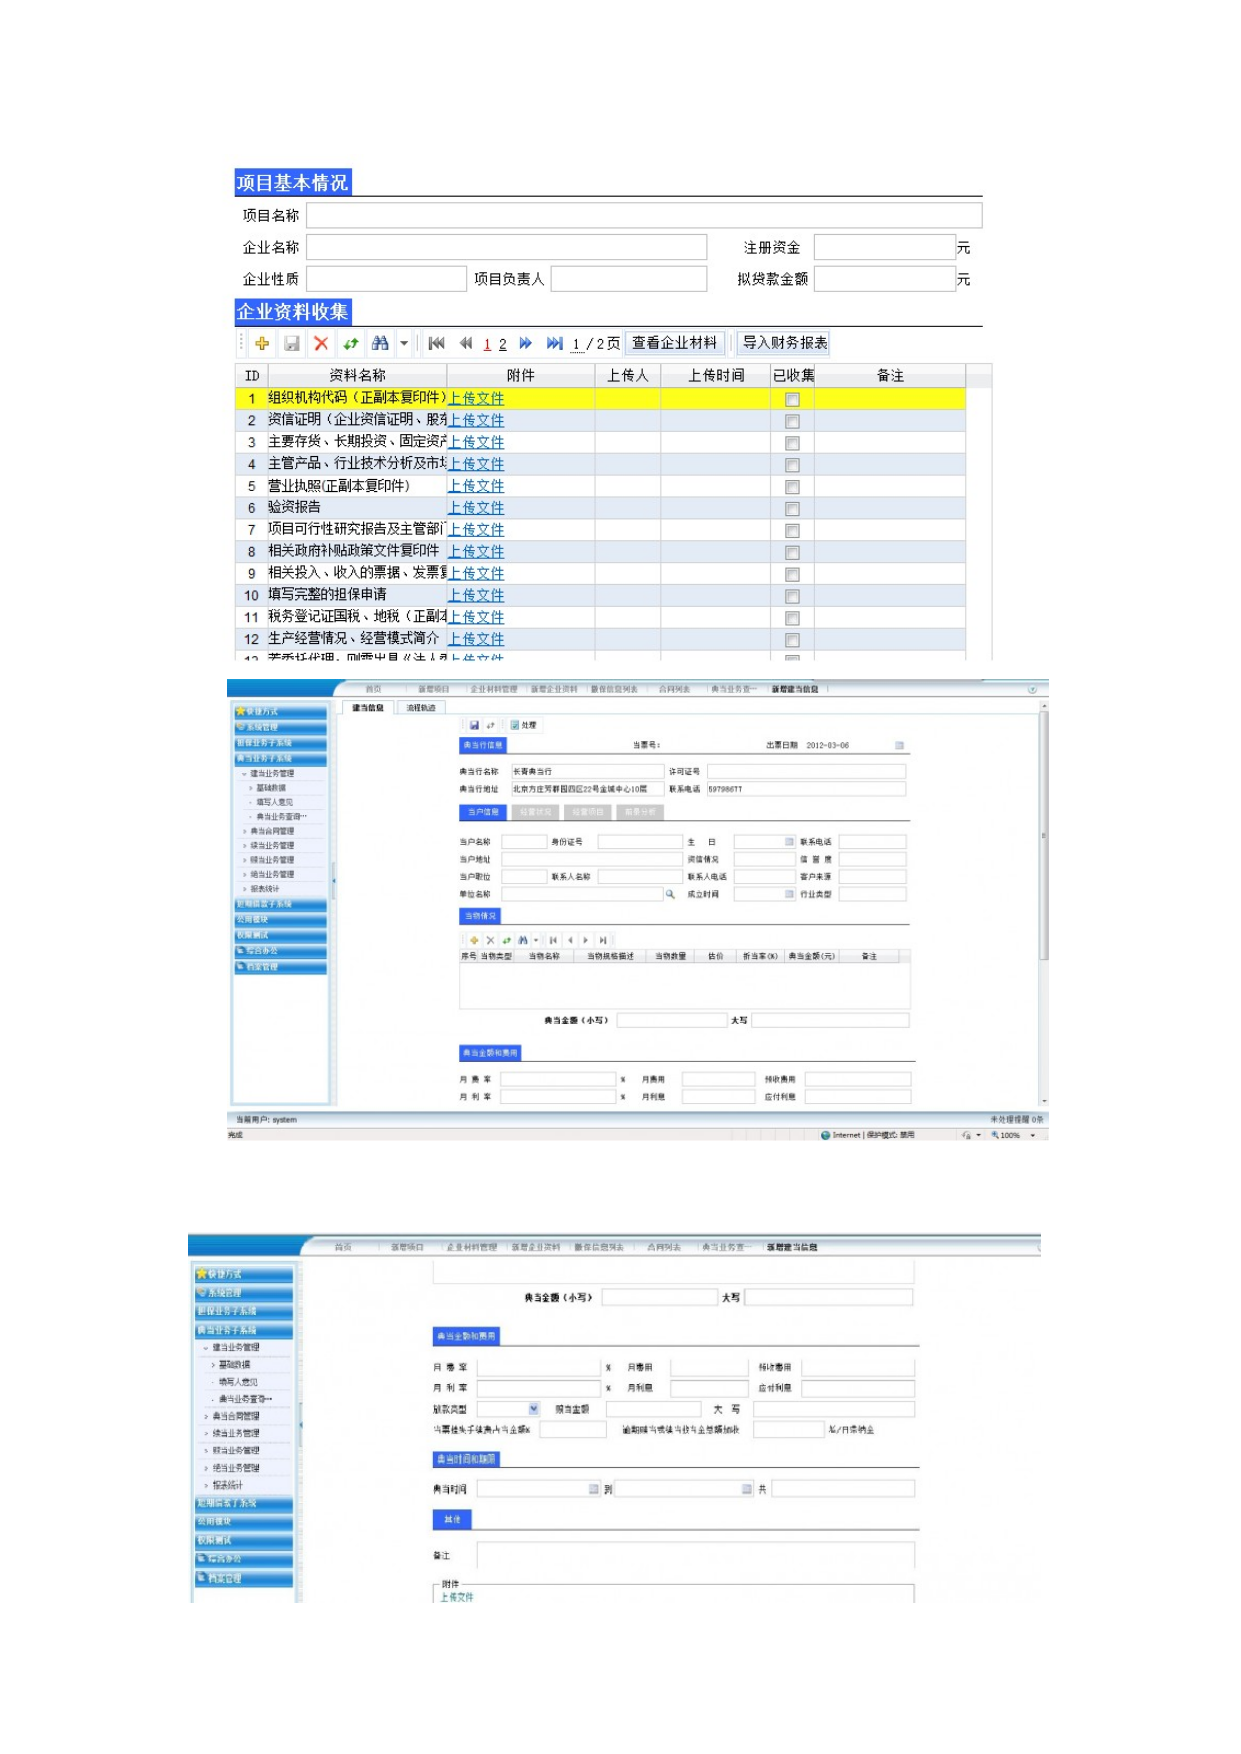
Task: Click 上传文件 link for 生产经营情况 row
Action: pos(476,639)
